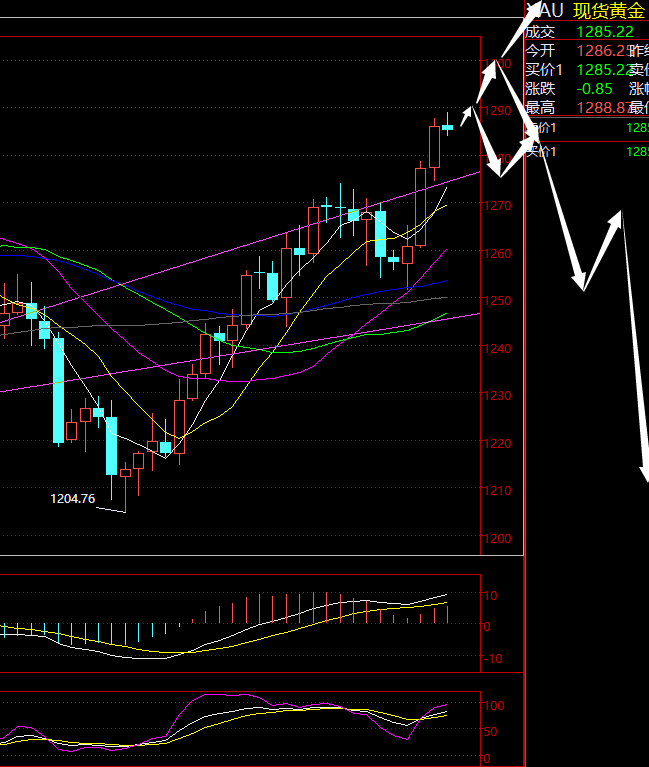649x767 pixels.
Task: Click the 1290 price axis label
Action: coord(498,111)
